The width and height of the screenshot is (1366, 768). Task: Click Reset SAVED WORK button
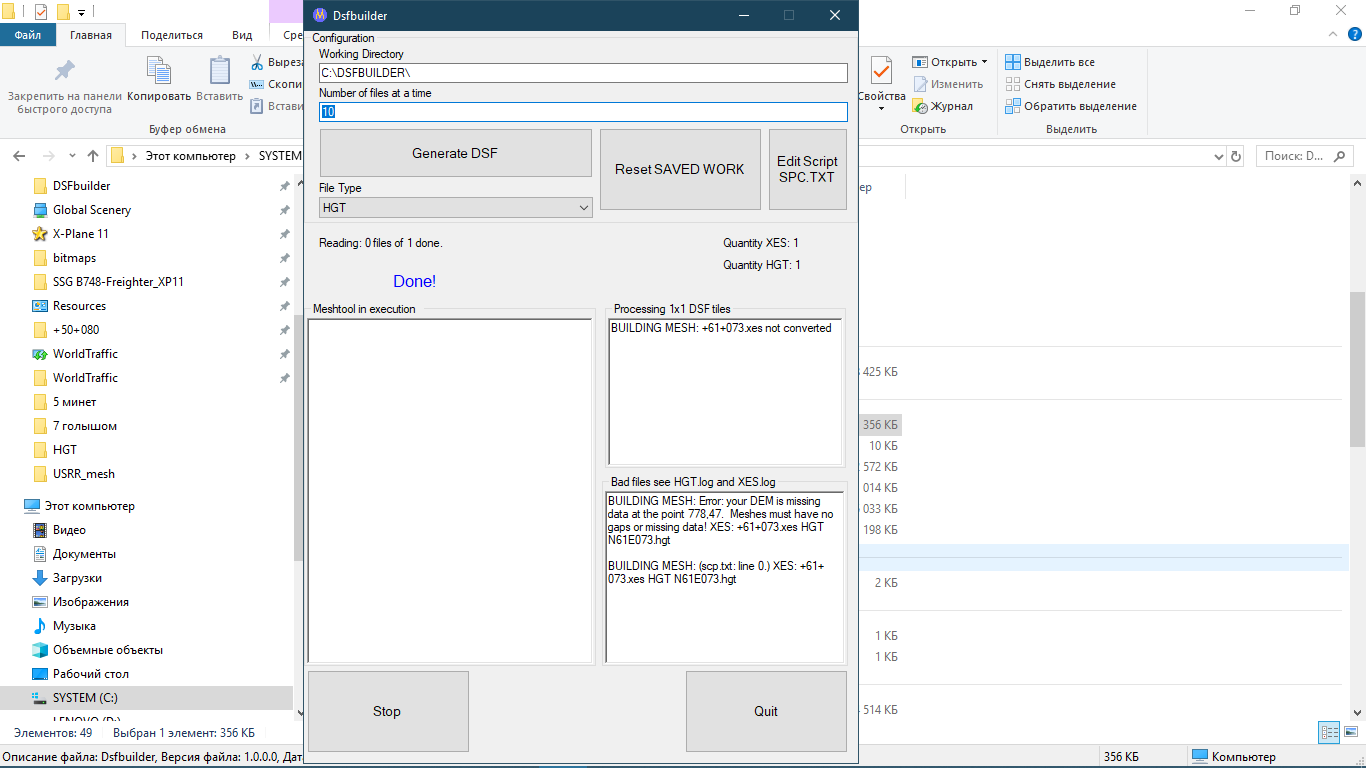pyautogui.click(x=680, y=169)
